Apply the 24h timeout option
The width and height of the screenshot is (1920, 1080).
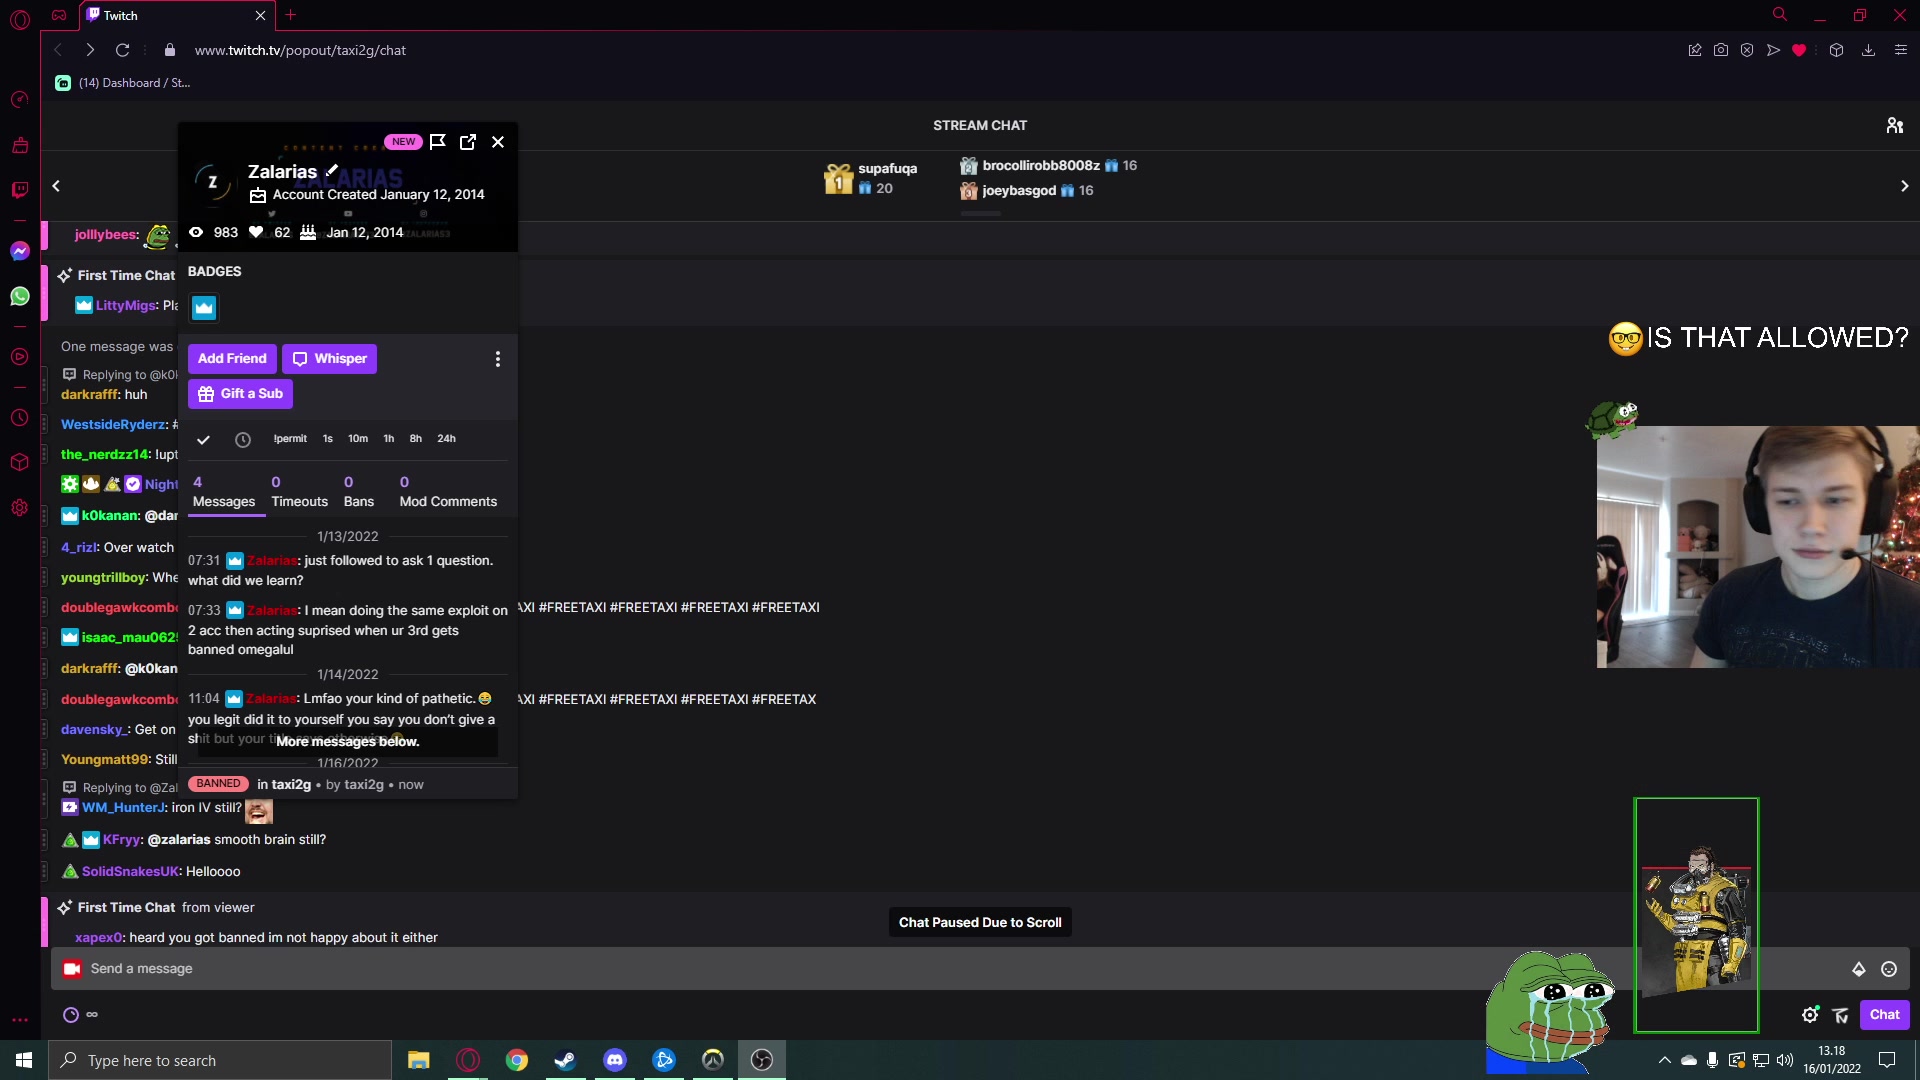coord(446,439)
